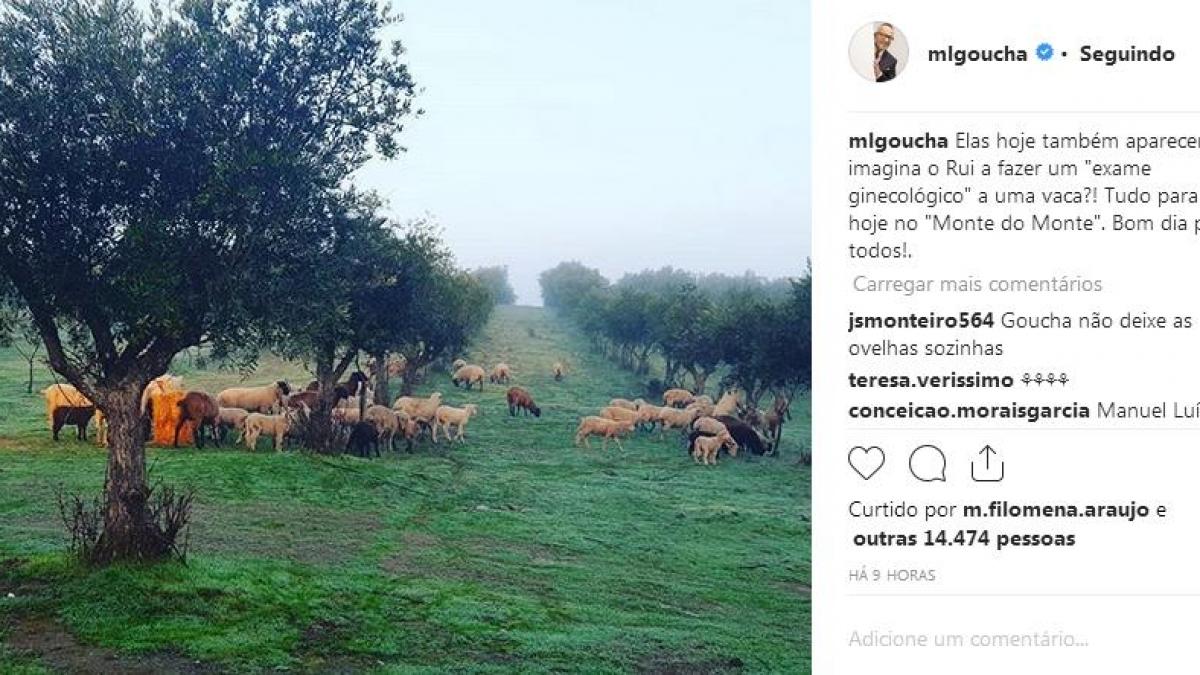Show the outras 14.474 pessoas likes list
The image size is (1200, 675).
coord(964,539)
